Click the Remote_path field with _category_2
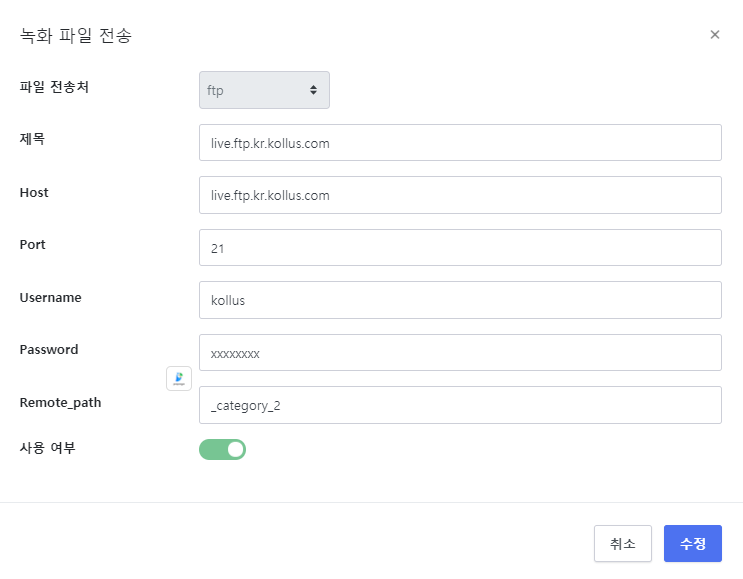This screenshot has width=743, height=579. pyautogui.click(x=460, y=405)
